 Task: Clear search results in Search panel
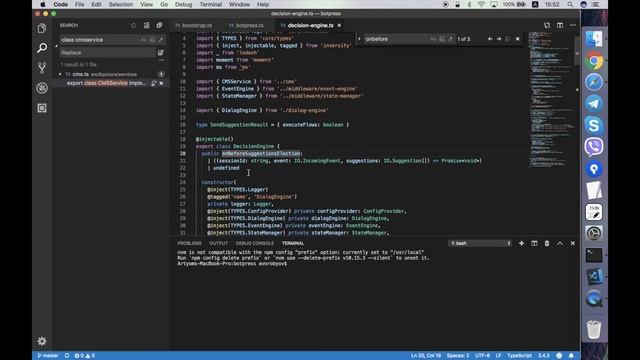coord(146,25)
